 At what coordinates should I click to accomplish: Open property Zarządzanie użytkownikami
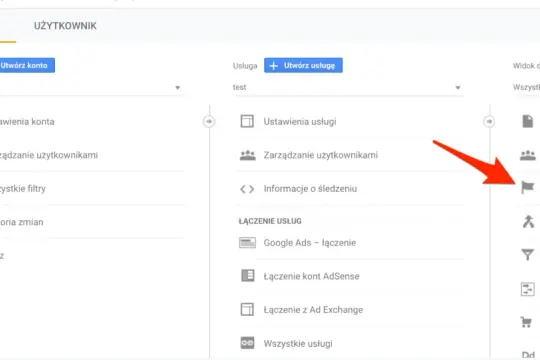[321, 155]
